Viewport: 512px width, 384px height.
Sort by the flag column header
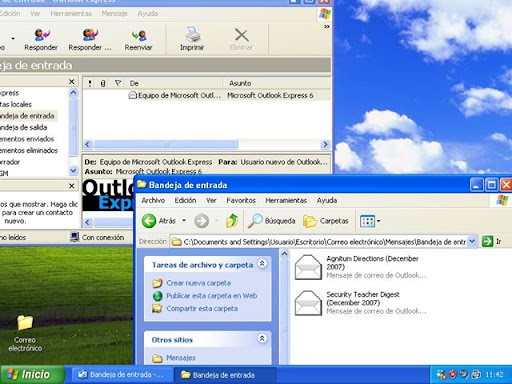(x=117, y=83)
